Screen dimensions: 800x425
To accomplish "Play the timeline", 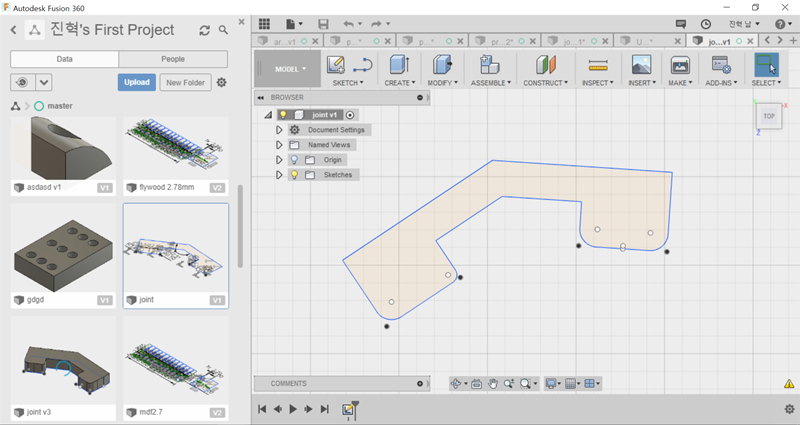I will click(293, 409).
